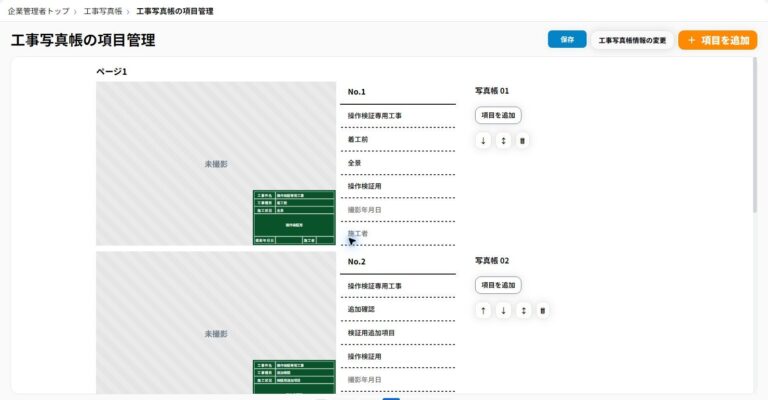The height and width of the screenshot is (400, 768).
Task: Move 写真帳 02 up with arrow icon
Action: tap(483, 310)
